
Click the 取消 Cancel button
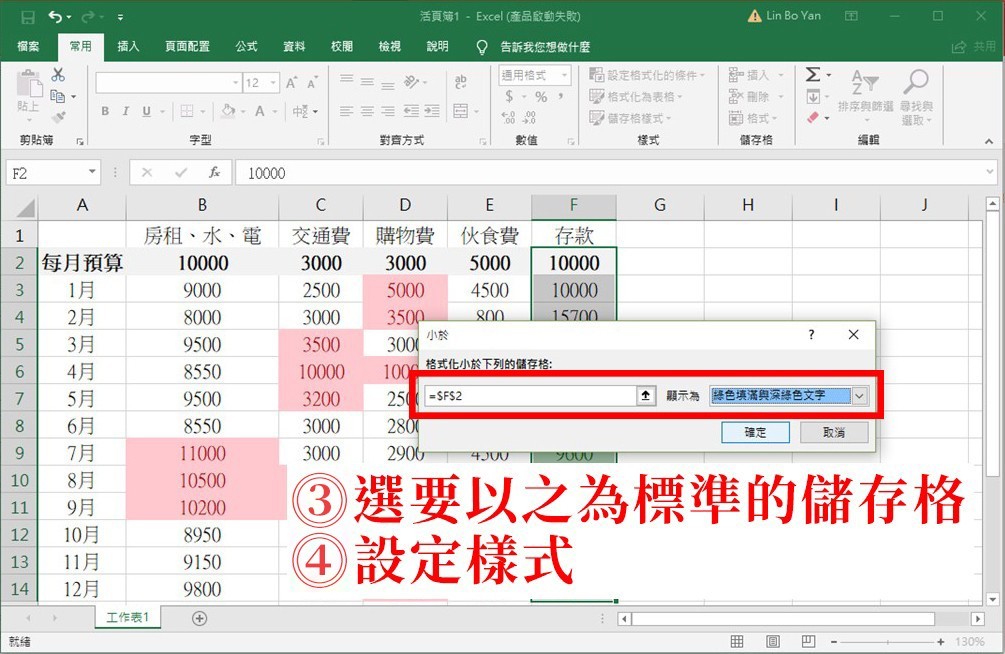[x=834, y=432]
